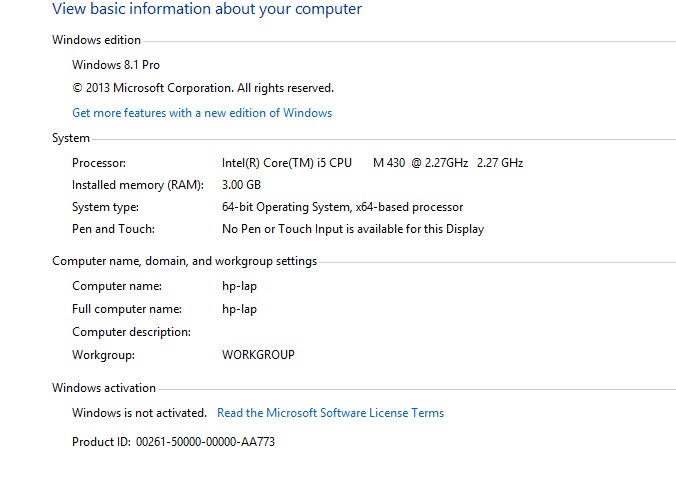Click the 'Windows edition' section header
Screen dimensions: 676x482
pyautogui.click(x=96, y=40)
